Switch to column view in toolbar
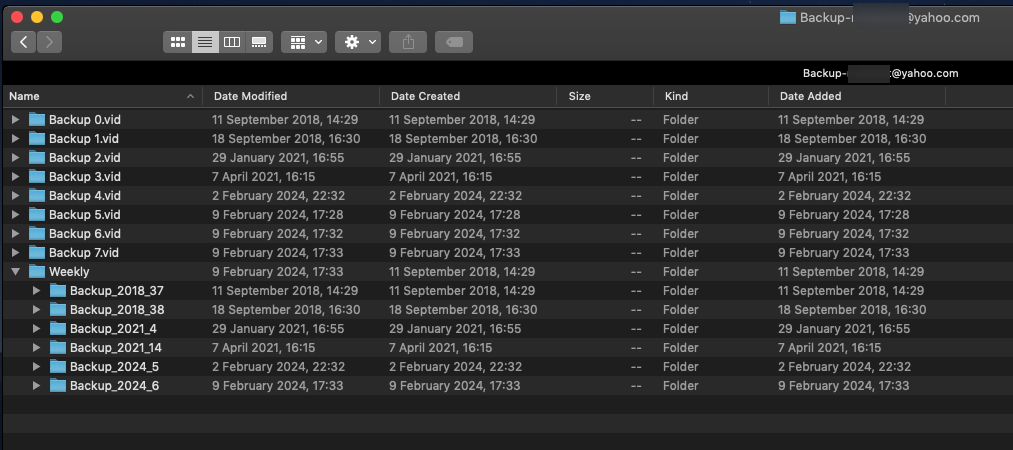This screenshot has width=1013, height=450. tap(232, 42)
